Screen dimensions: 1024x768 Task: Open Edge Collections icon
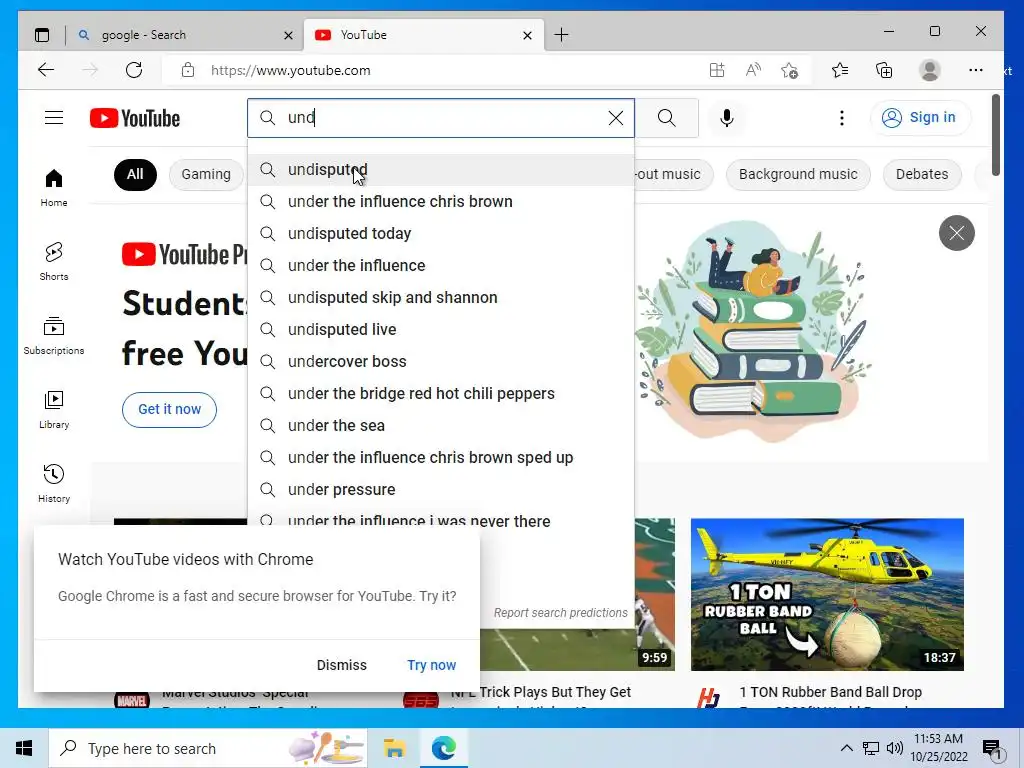884,70
